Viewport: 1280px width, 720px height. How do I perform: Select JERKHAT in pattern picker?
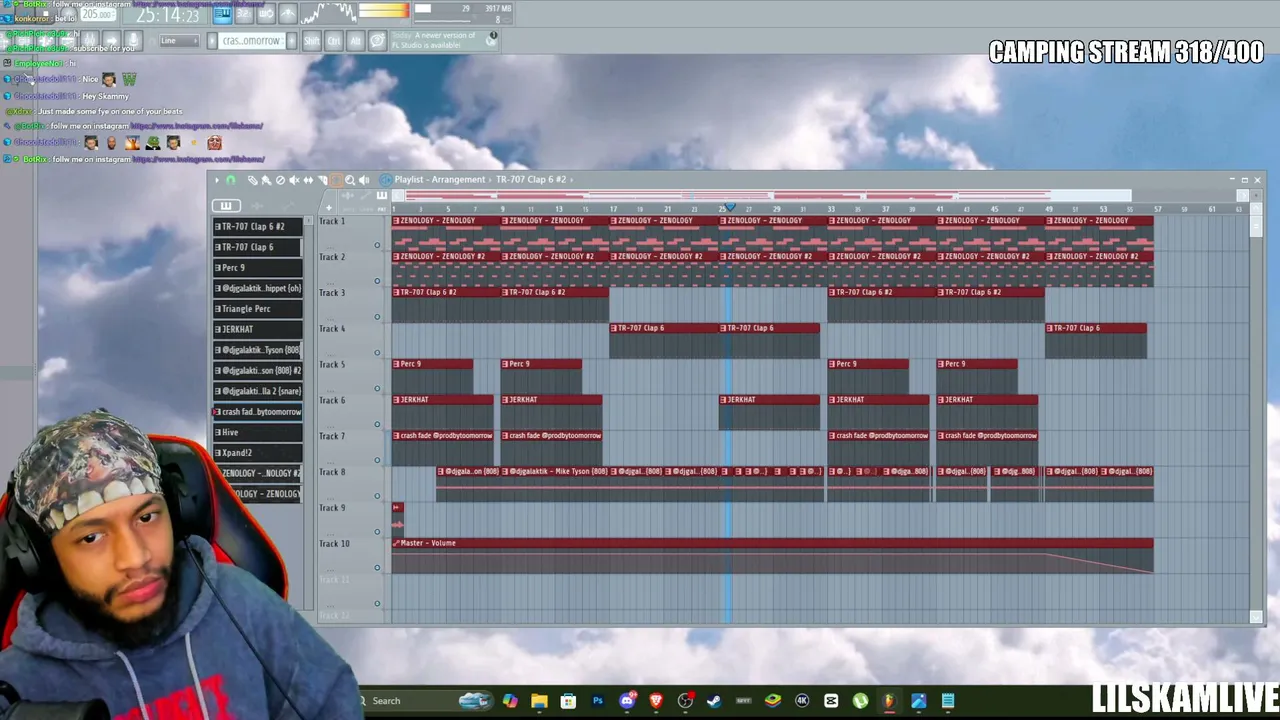click(x=257, y=329)
